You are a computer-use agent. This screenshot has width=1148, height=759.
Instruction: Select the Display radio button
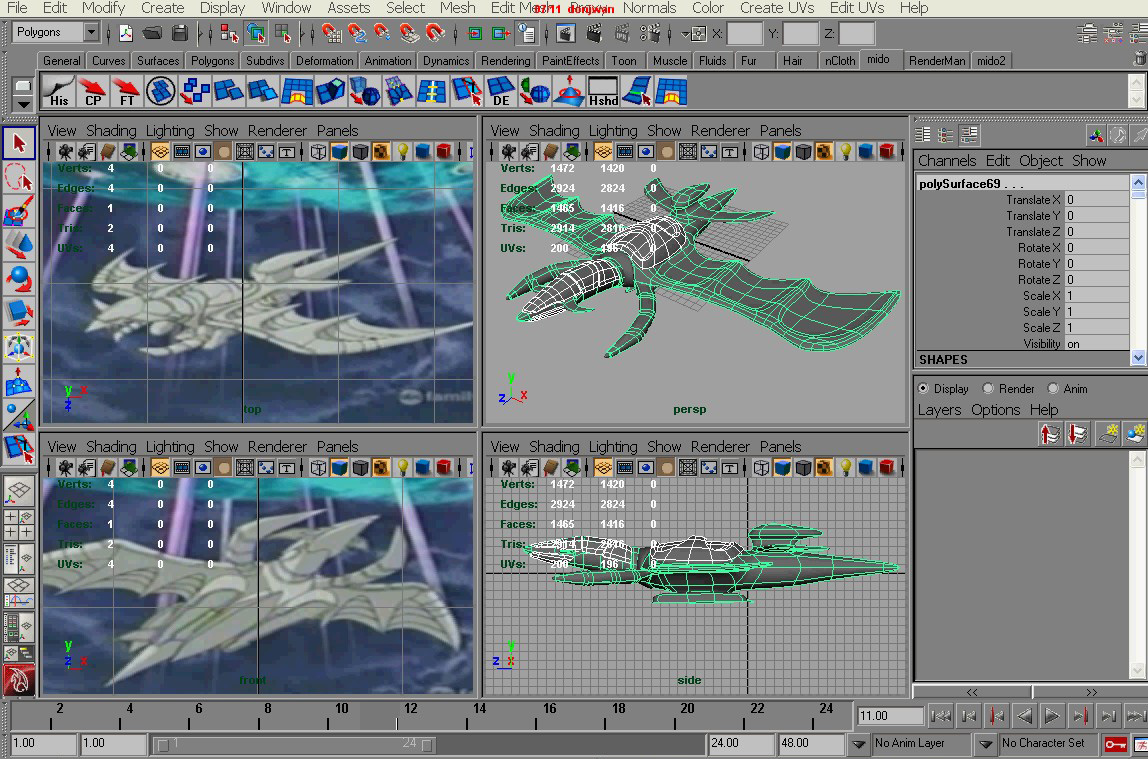923,389
